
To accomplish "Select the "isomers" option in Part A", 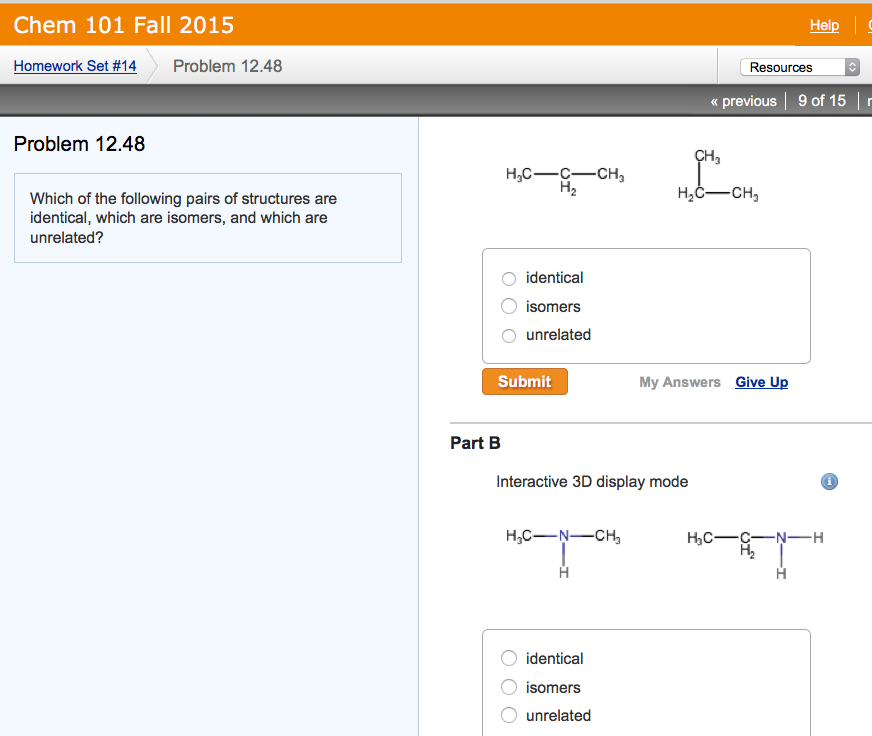I will coord(509,306).
